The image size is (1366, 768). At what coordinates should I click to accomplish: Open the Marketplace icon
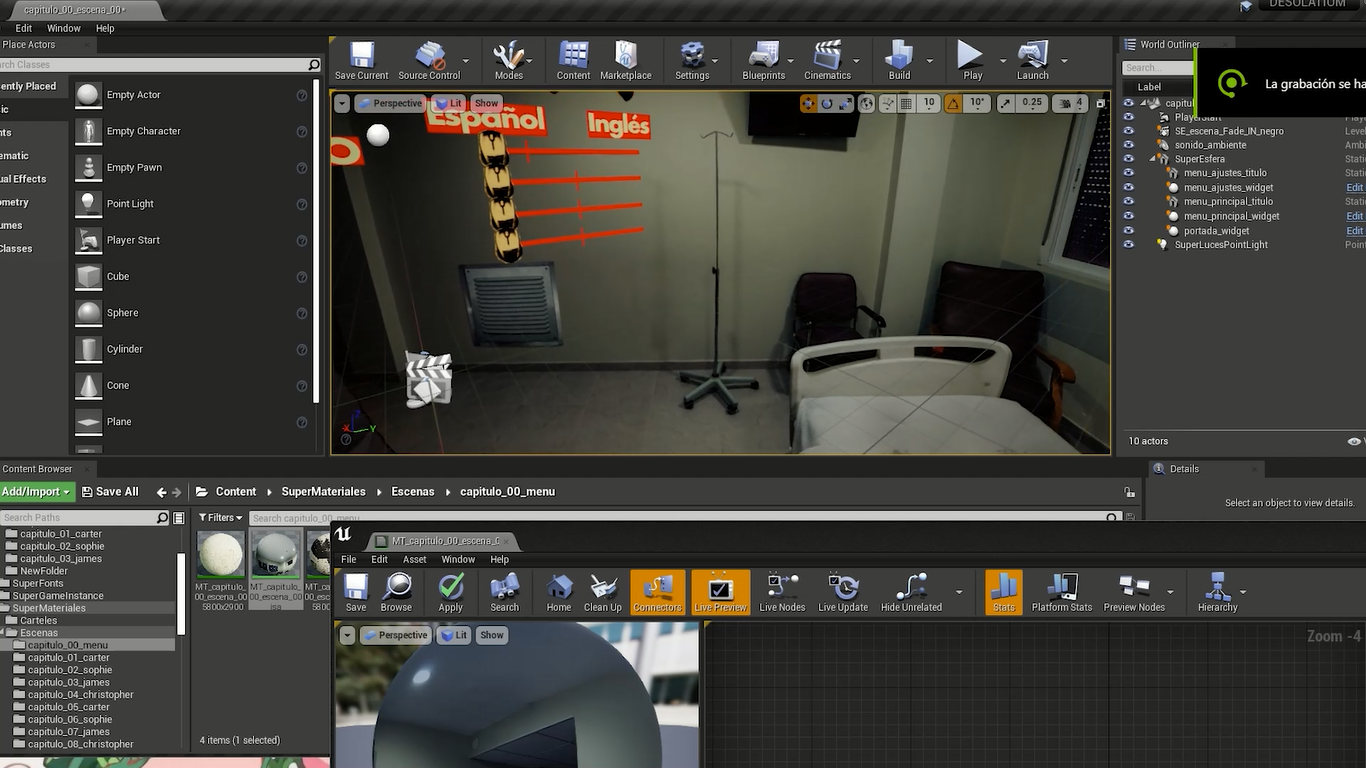pyautogui.click(x=626, y=61)
